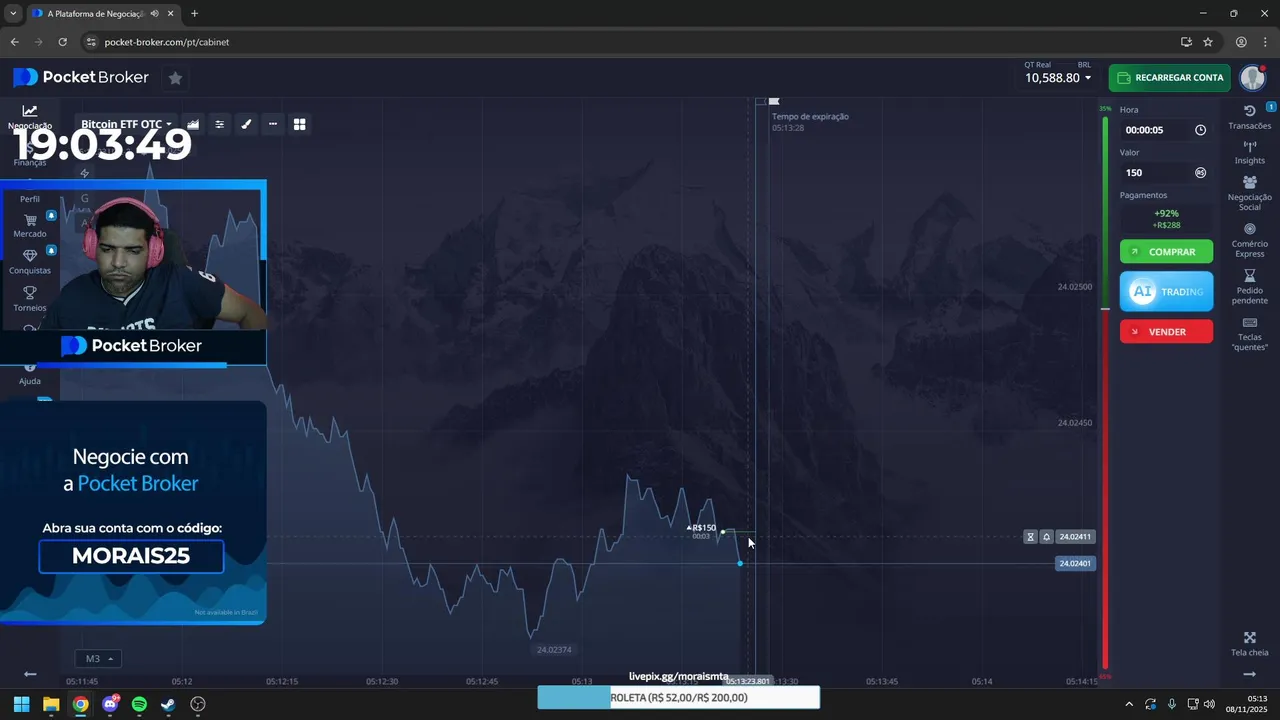The height and width of the screenshot is (720, 1280).
Task: Open the Mercado shopping cart section
Action: tap(30, 225)
